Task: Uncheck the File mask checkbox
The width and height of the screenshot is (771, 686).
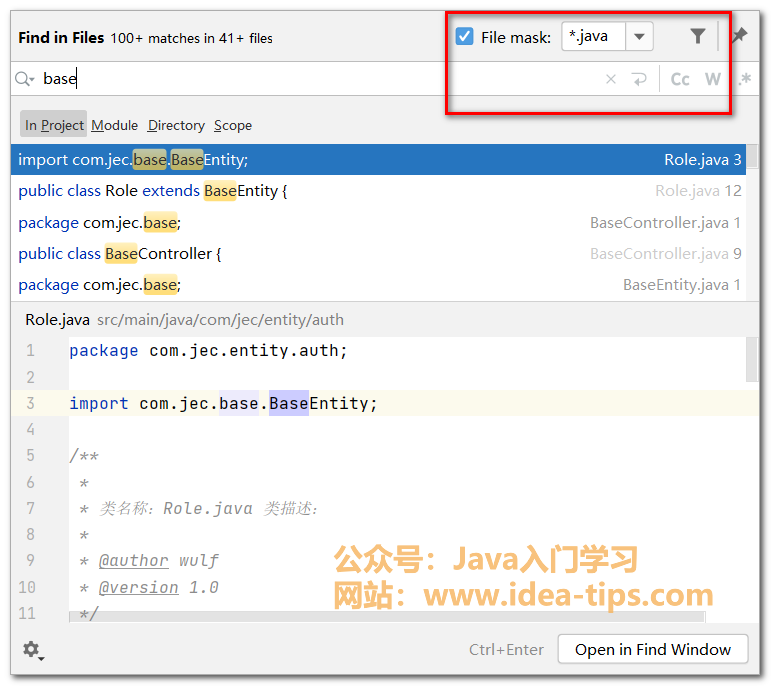Action: tap(464, 37)
